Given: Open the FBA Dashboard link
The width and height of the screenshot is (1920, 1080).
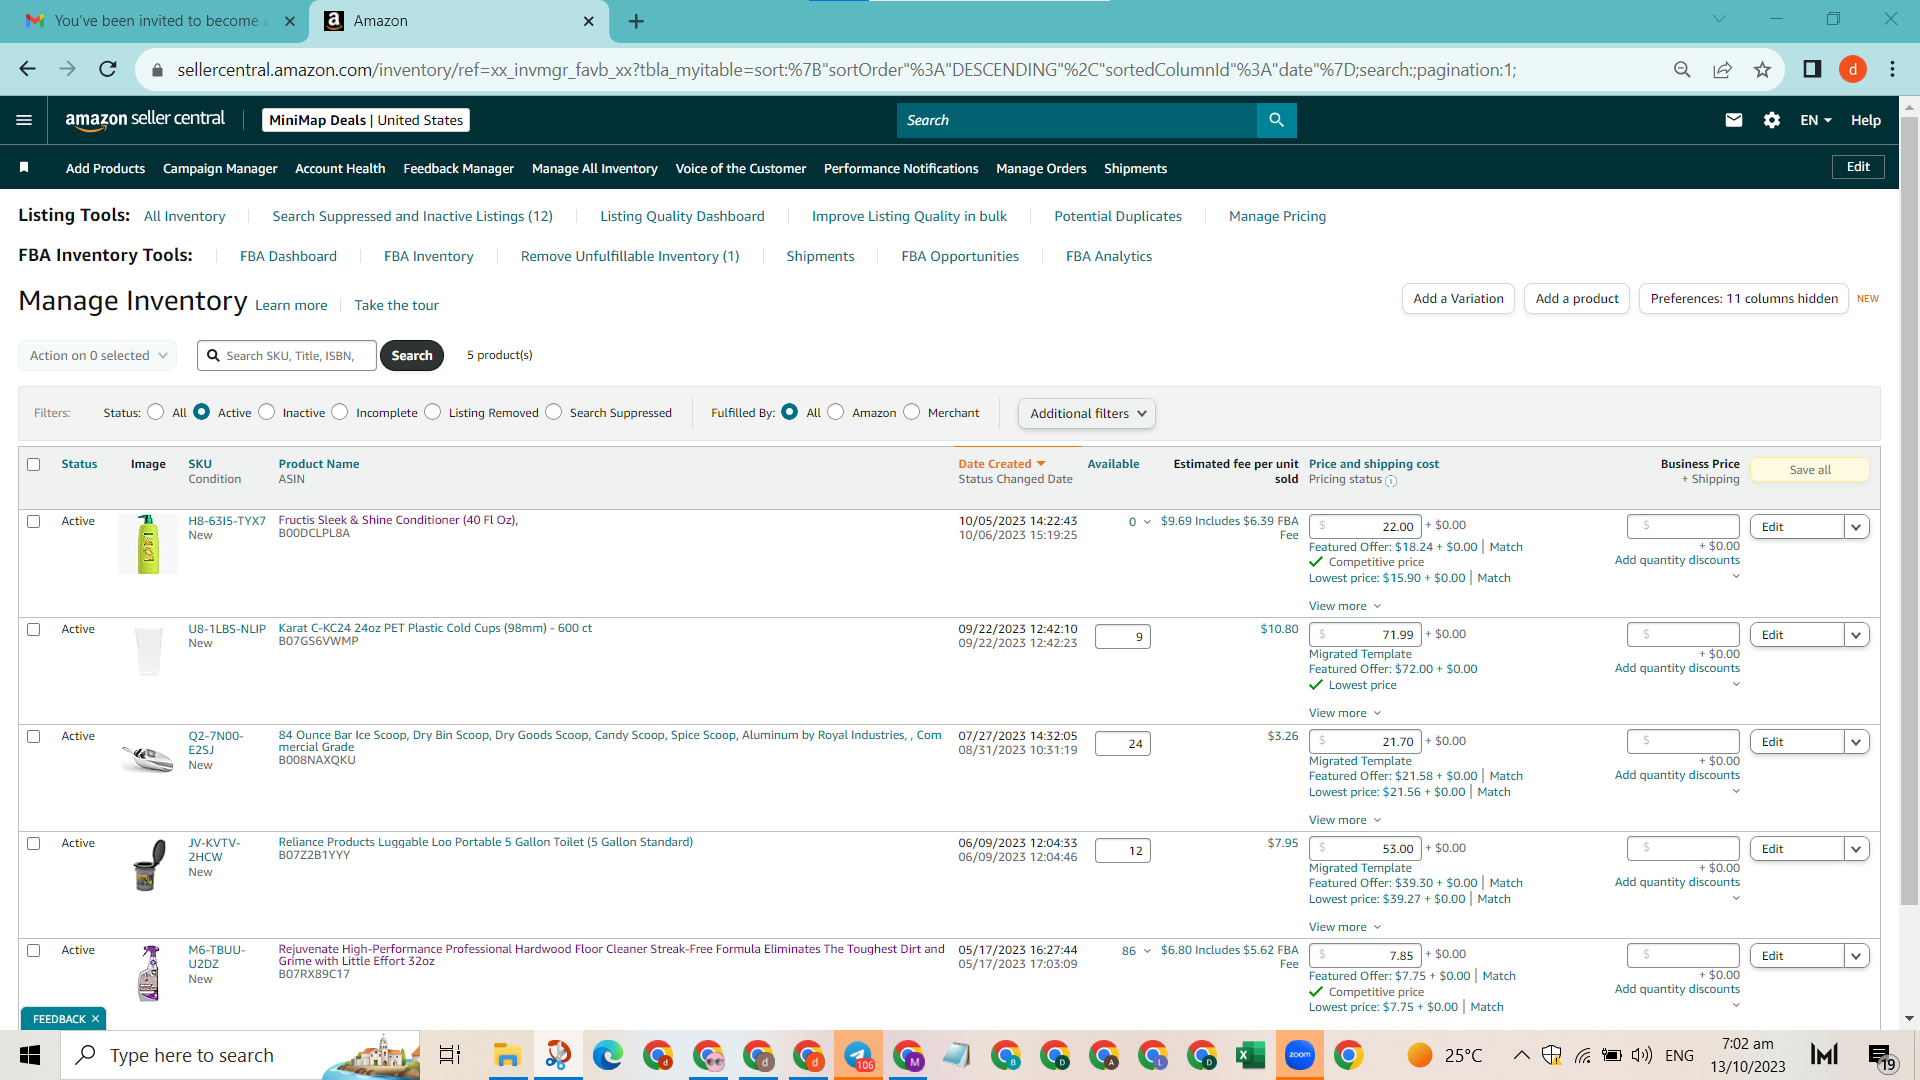Looking at the screenshot, I should point(288,256).
